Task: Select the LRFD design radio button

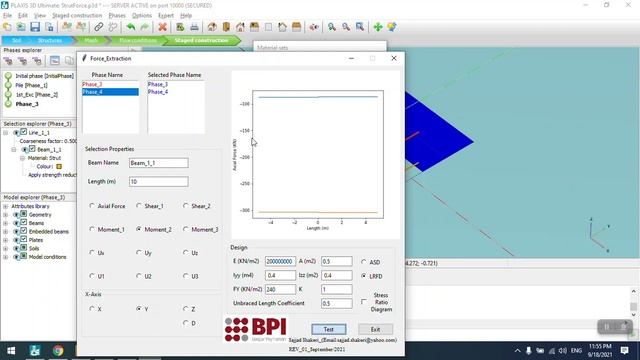Action: (364, 276)
